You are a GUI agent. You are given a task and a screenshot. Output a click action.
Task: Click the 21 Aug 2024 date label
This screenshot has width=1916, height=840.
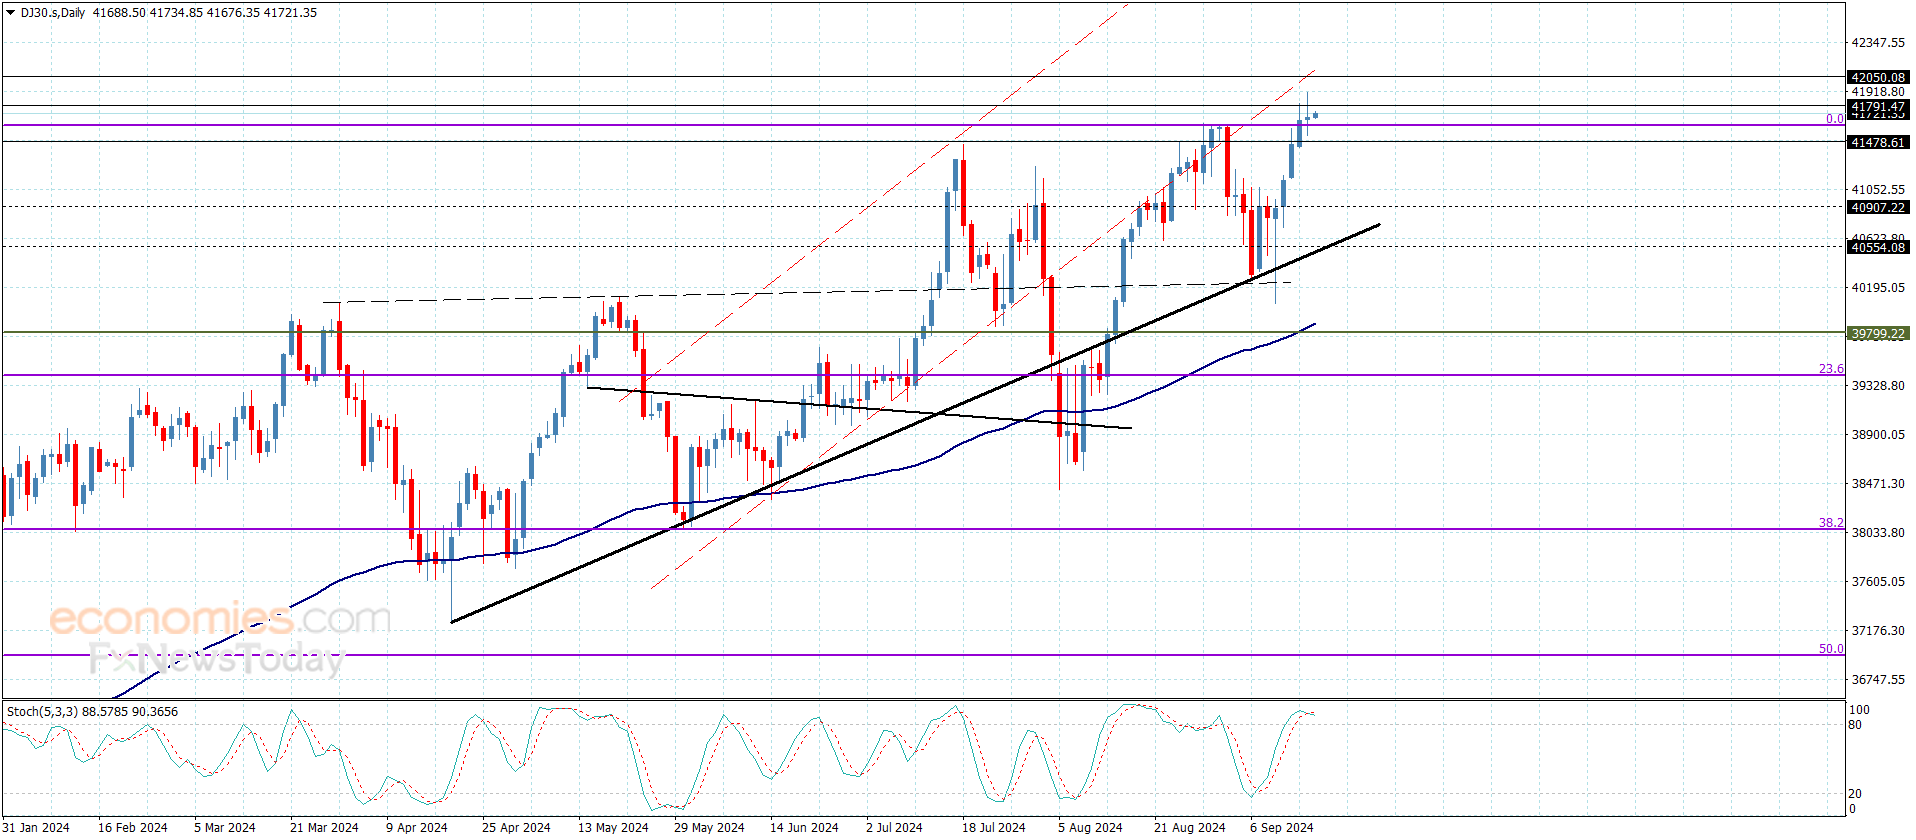[1190, 828]
